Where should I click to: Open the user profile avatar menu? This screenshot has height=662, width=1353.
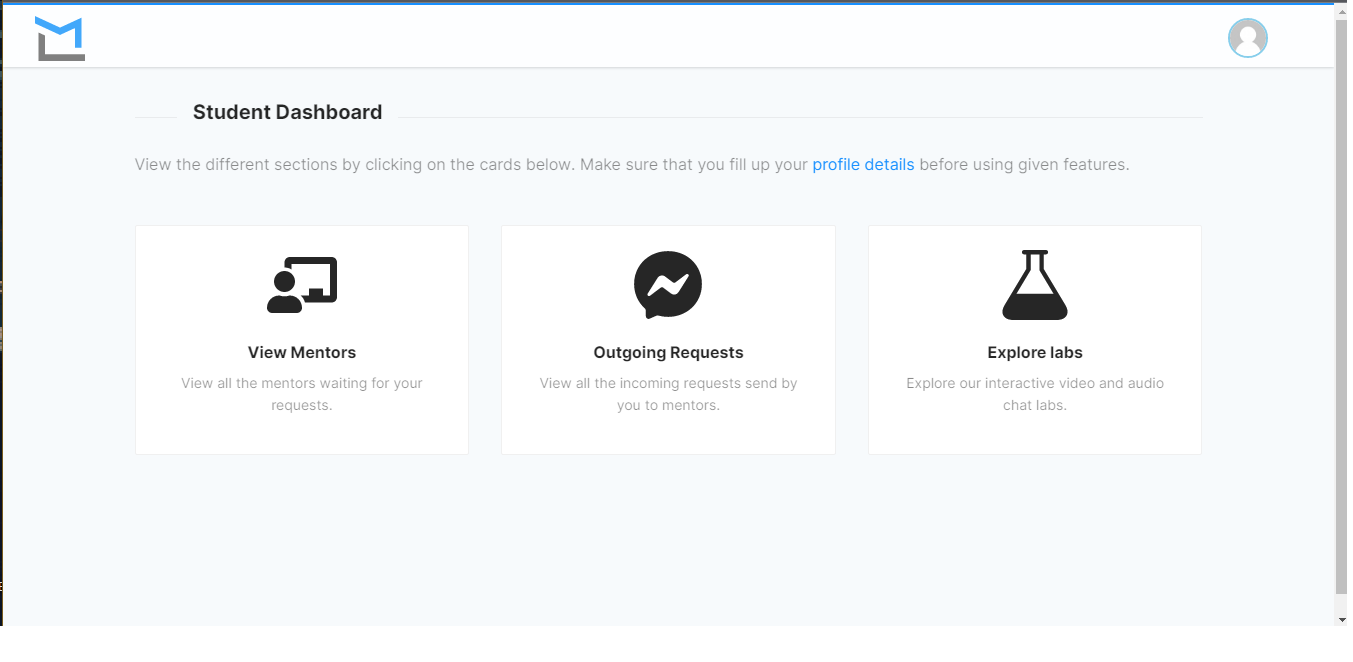[x=1247, y=38]
